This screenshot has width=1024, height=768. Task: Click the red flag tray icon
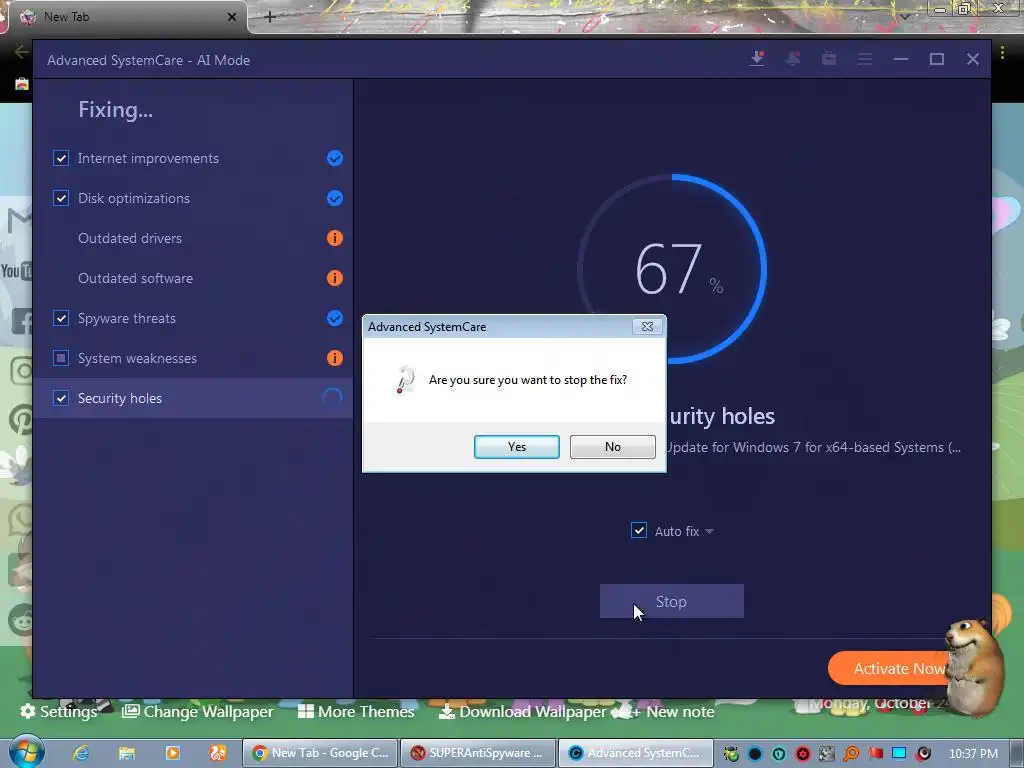875,754
